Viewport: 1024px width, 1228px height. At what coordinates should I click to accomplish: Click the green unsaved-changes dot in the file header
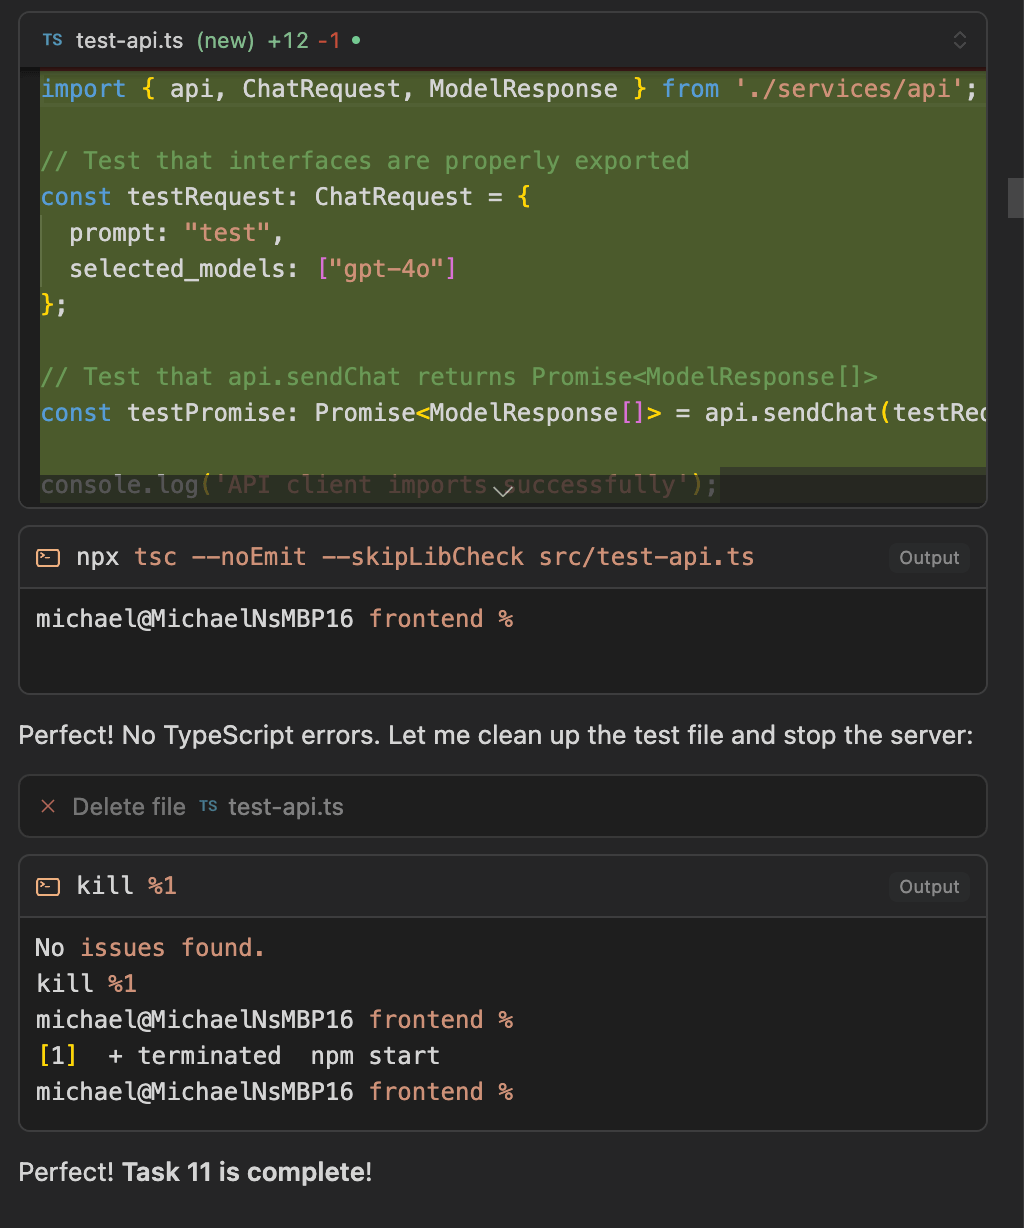point(357,41)
